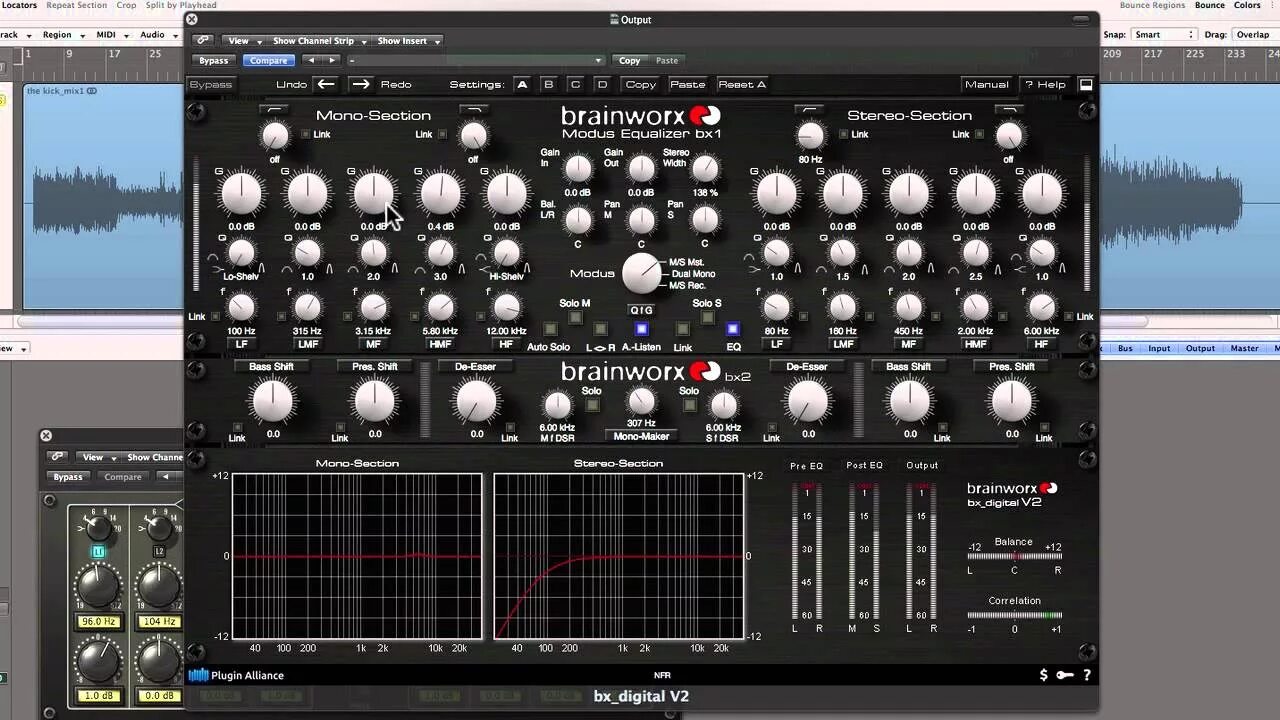Click the link chain icon in Output window

tap(203, 41)
